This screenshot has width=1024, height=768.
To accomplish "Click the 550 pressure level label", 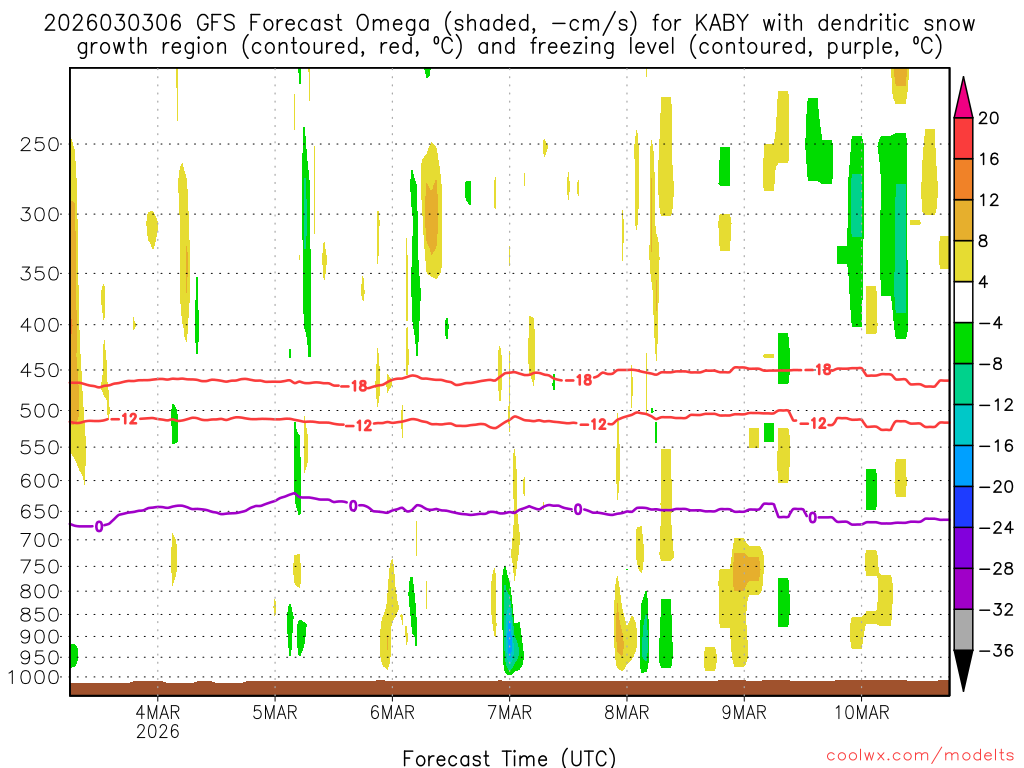I will [x=40, y=447].
